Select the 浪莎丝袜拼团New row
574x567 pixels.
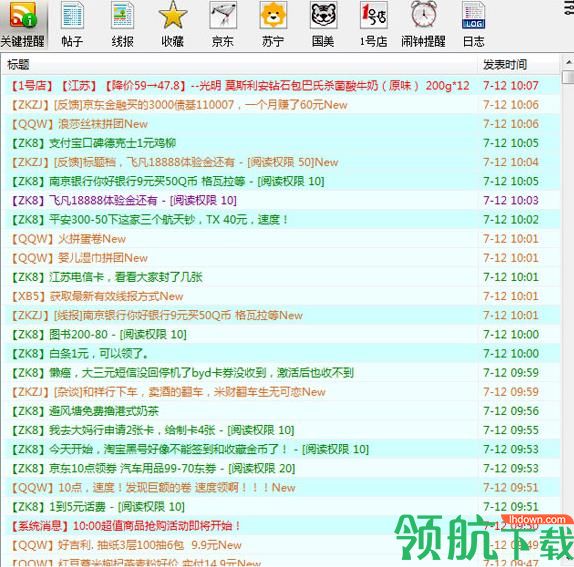click(281, 124)
